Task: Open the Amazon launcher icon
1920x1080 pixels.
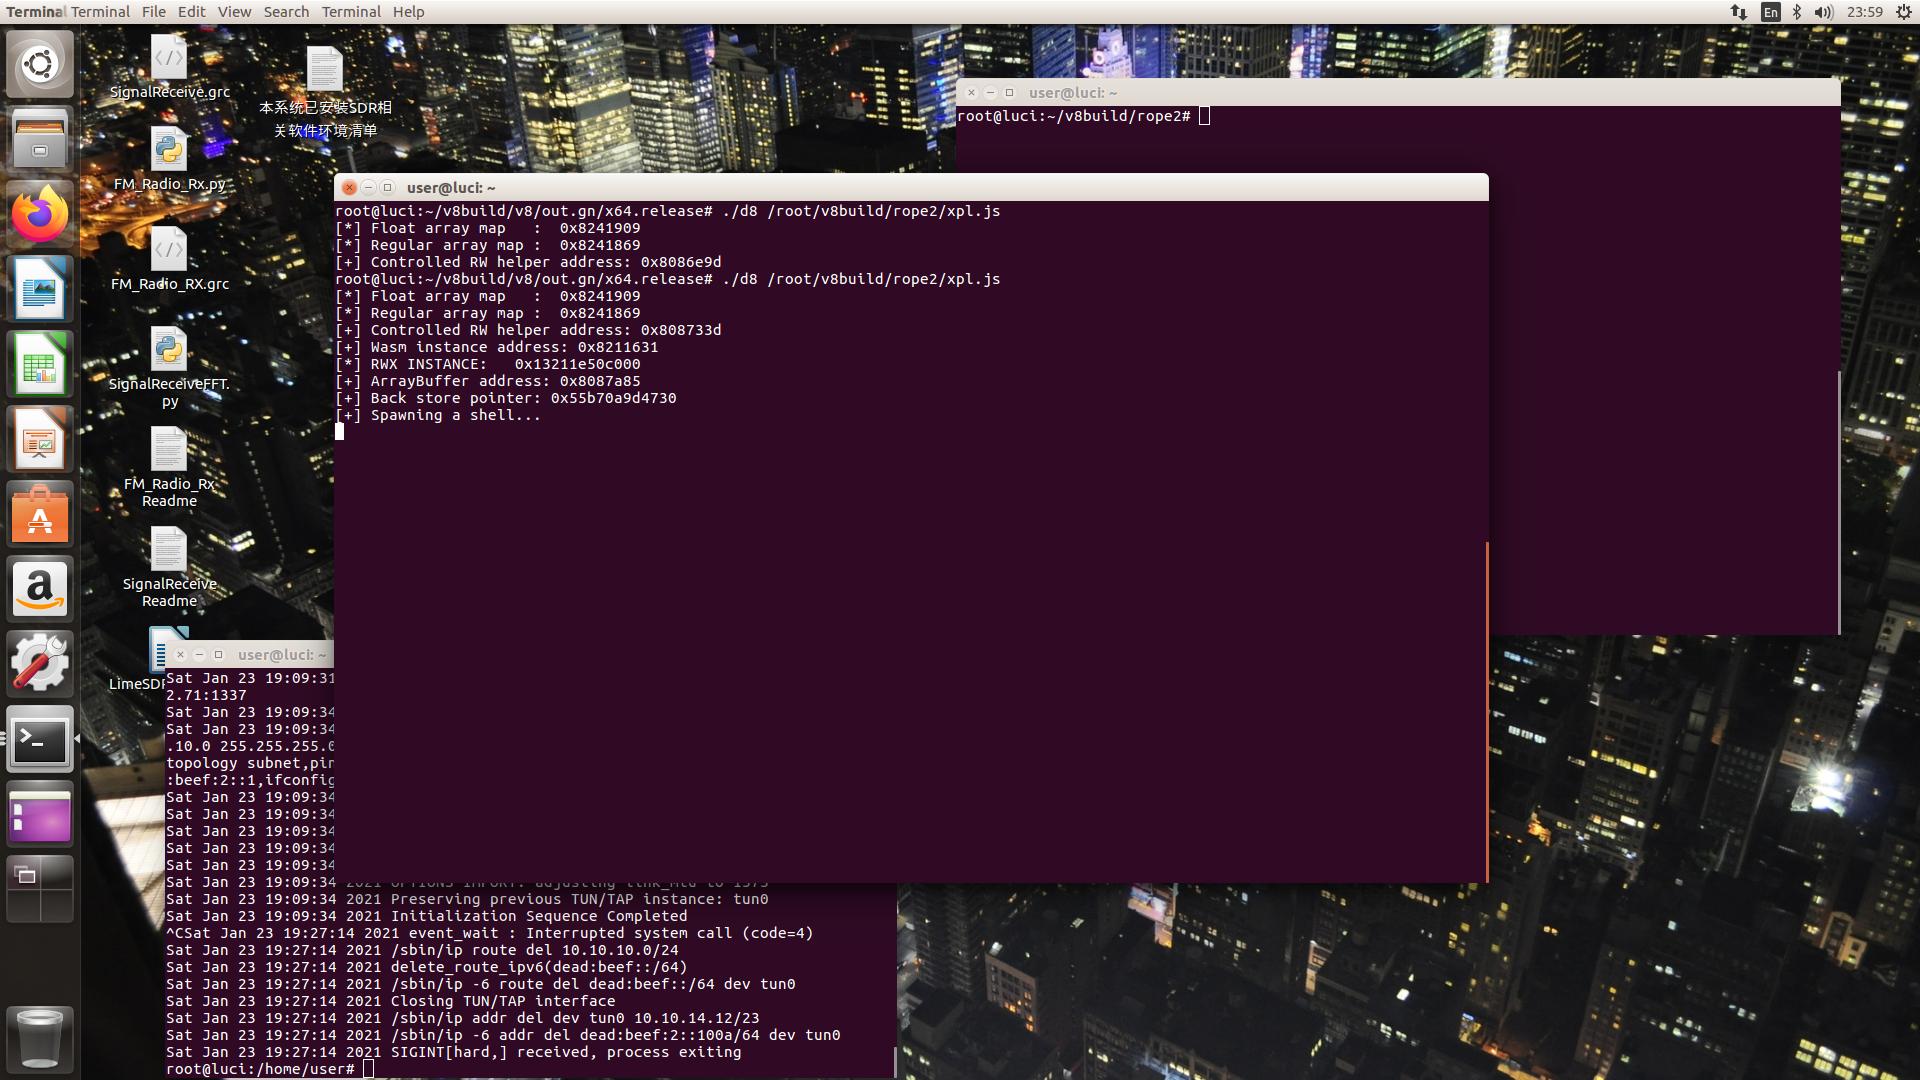Action: pos(40,589)
